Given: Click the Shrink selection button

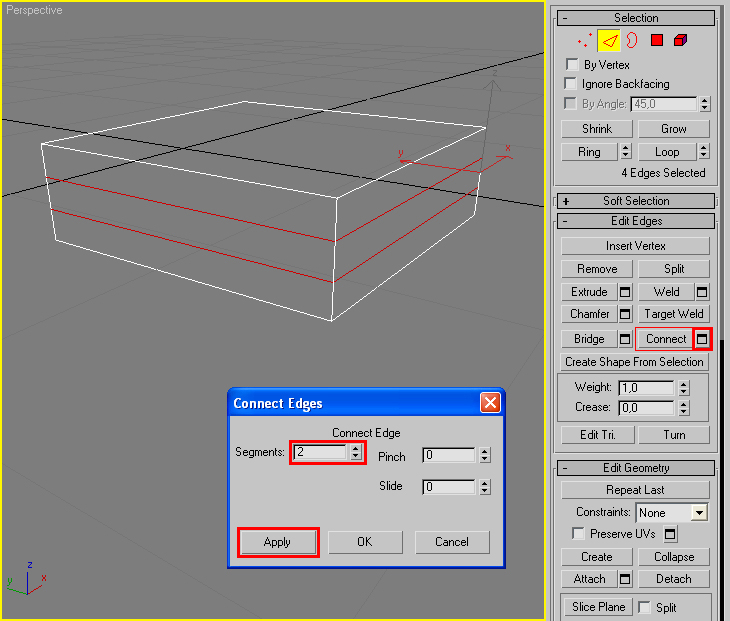Looking at the screenshot, I should click(x=597, y=129).
